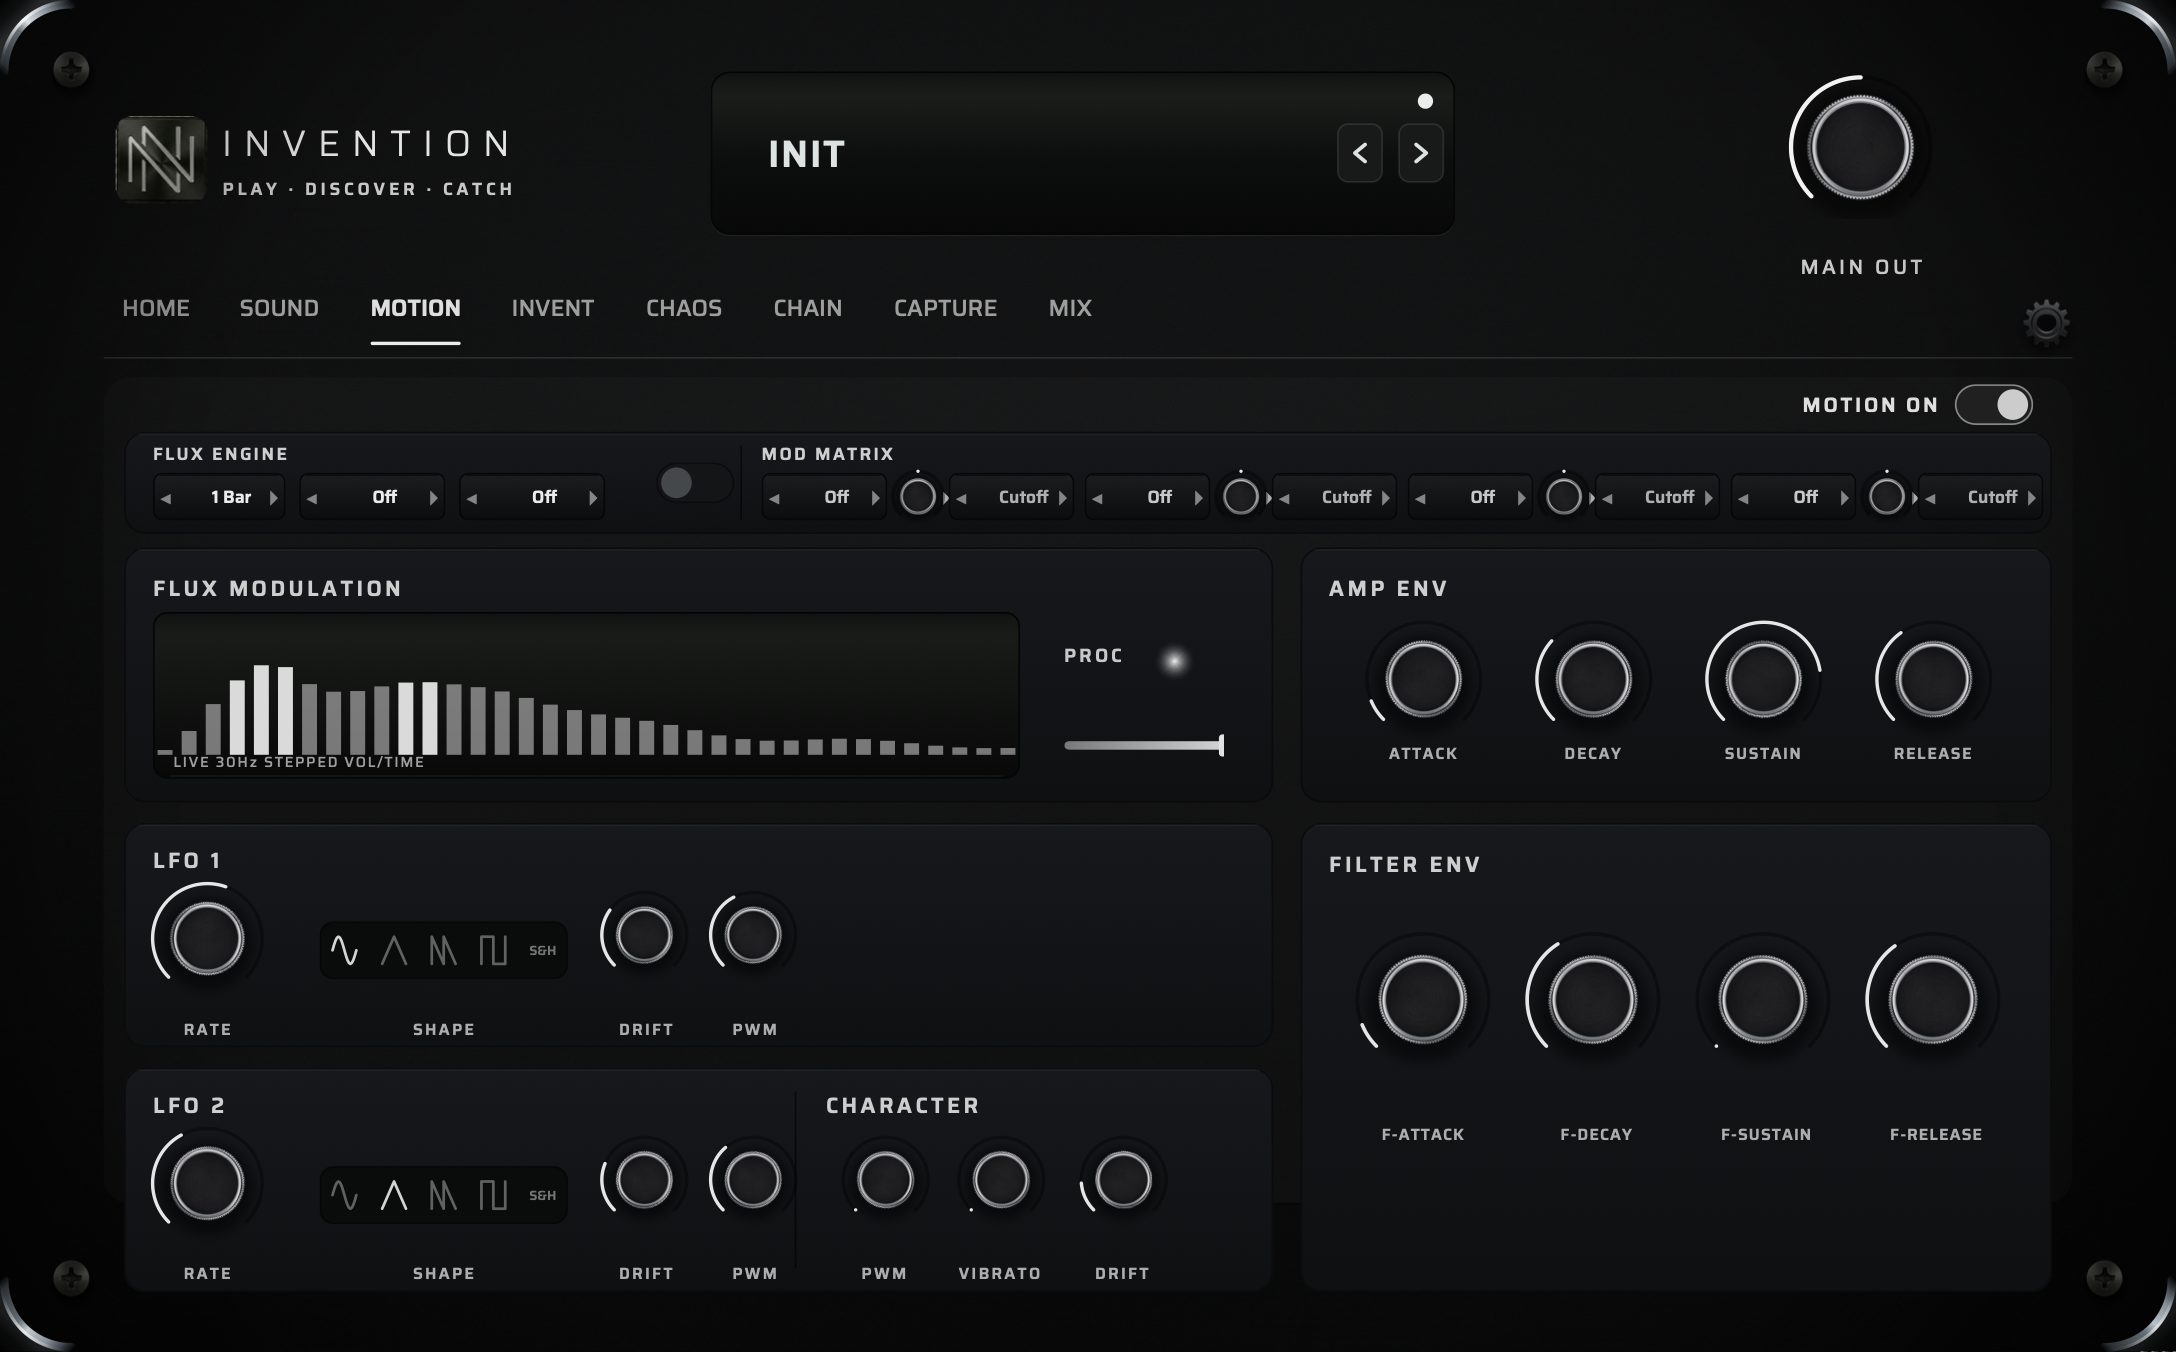Click the previous preset arrow button
2176x1352 pixels.
pos(1360,153)
